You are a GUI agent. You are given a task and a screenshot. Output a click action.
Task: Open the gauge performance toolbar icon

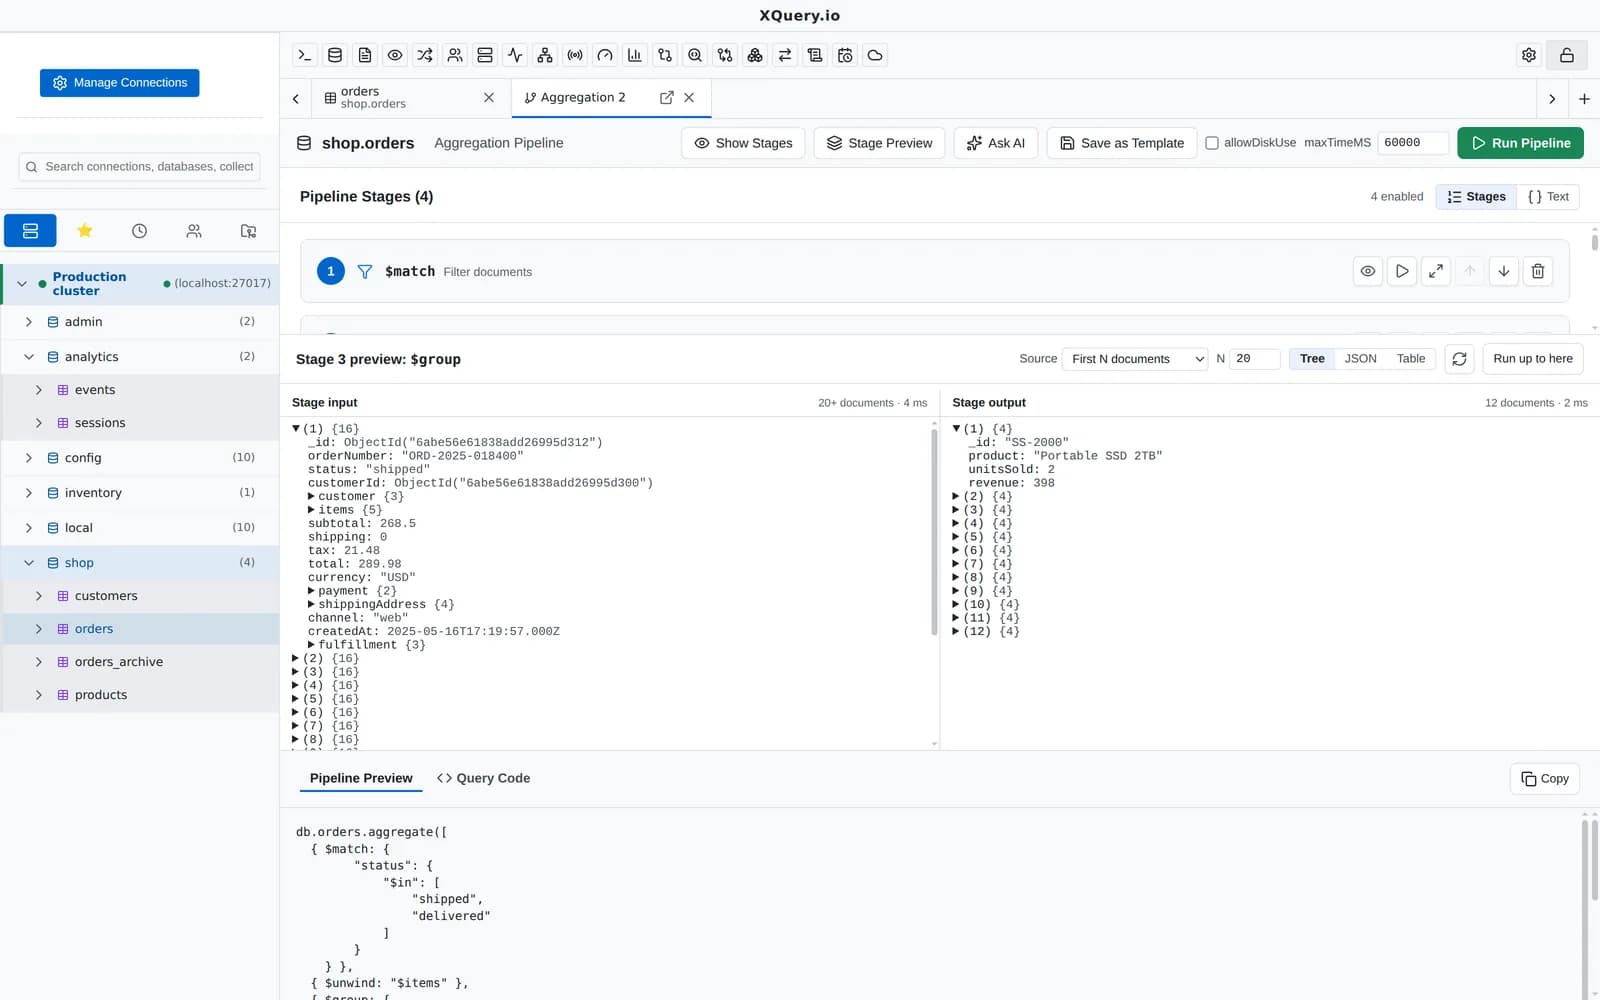(605, 55)
